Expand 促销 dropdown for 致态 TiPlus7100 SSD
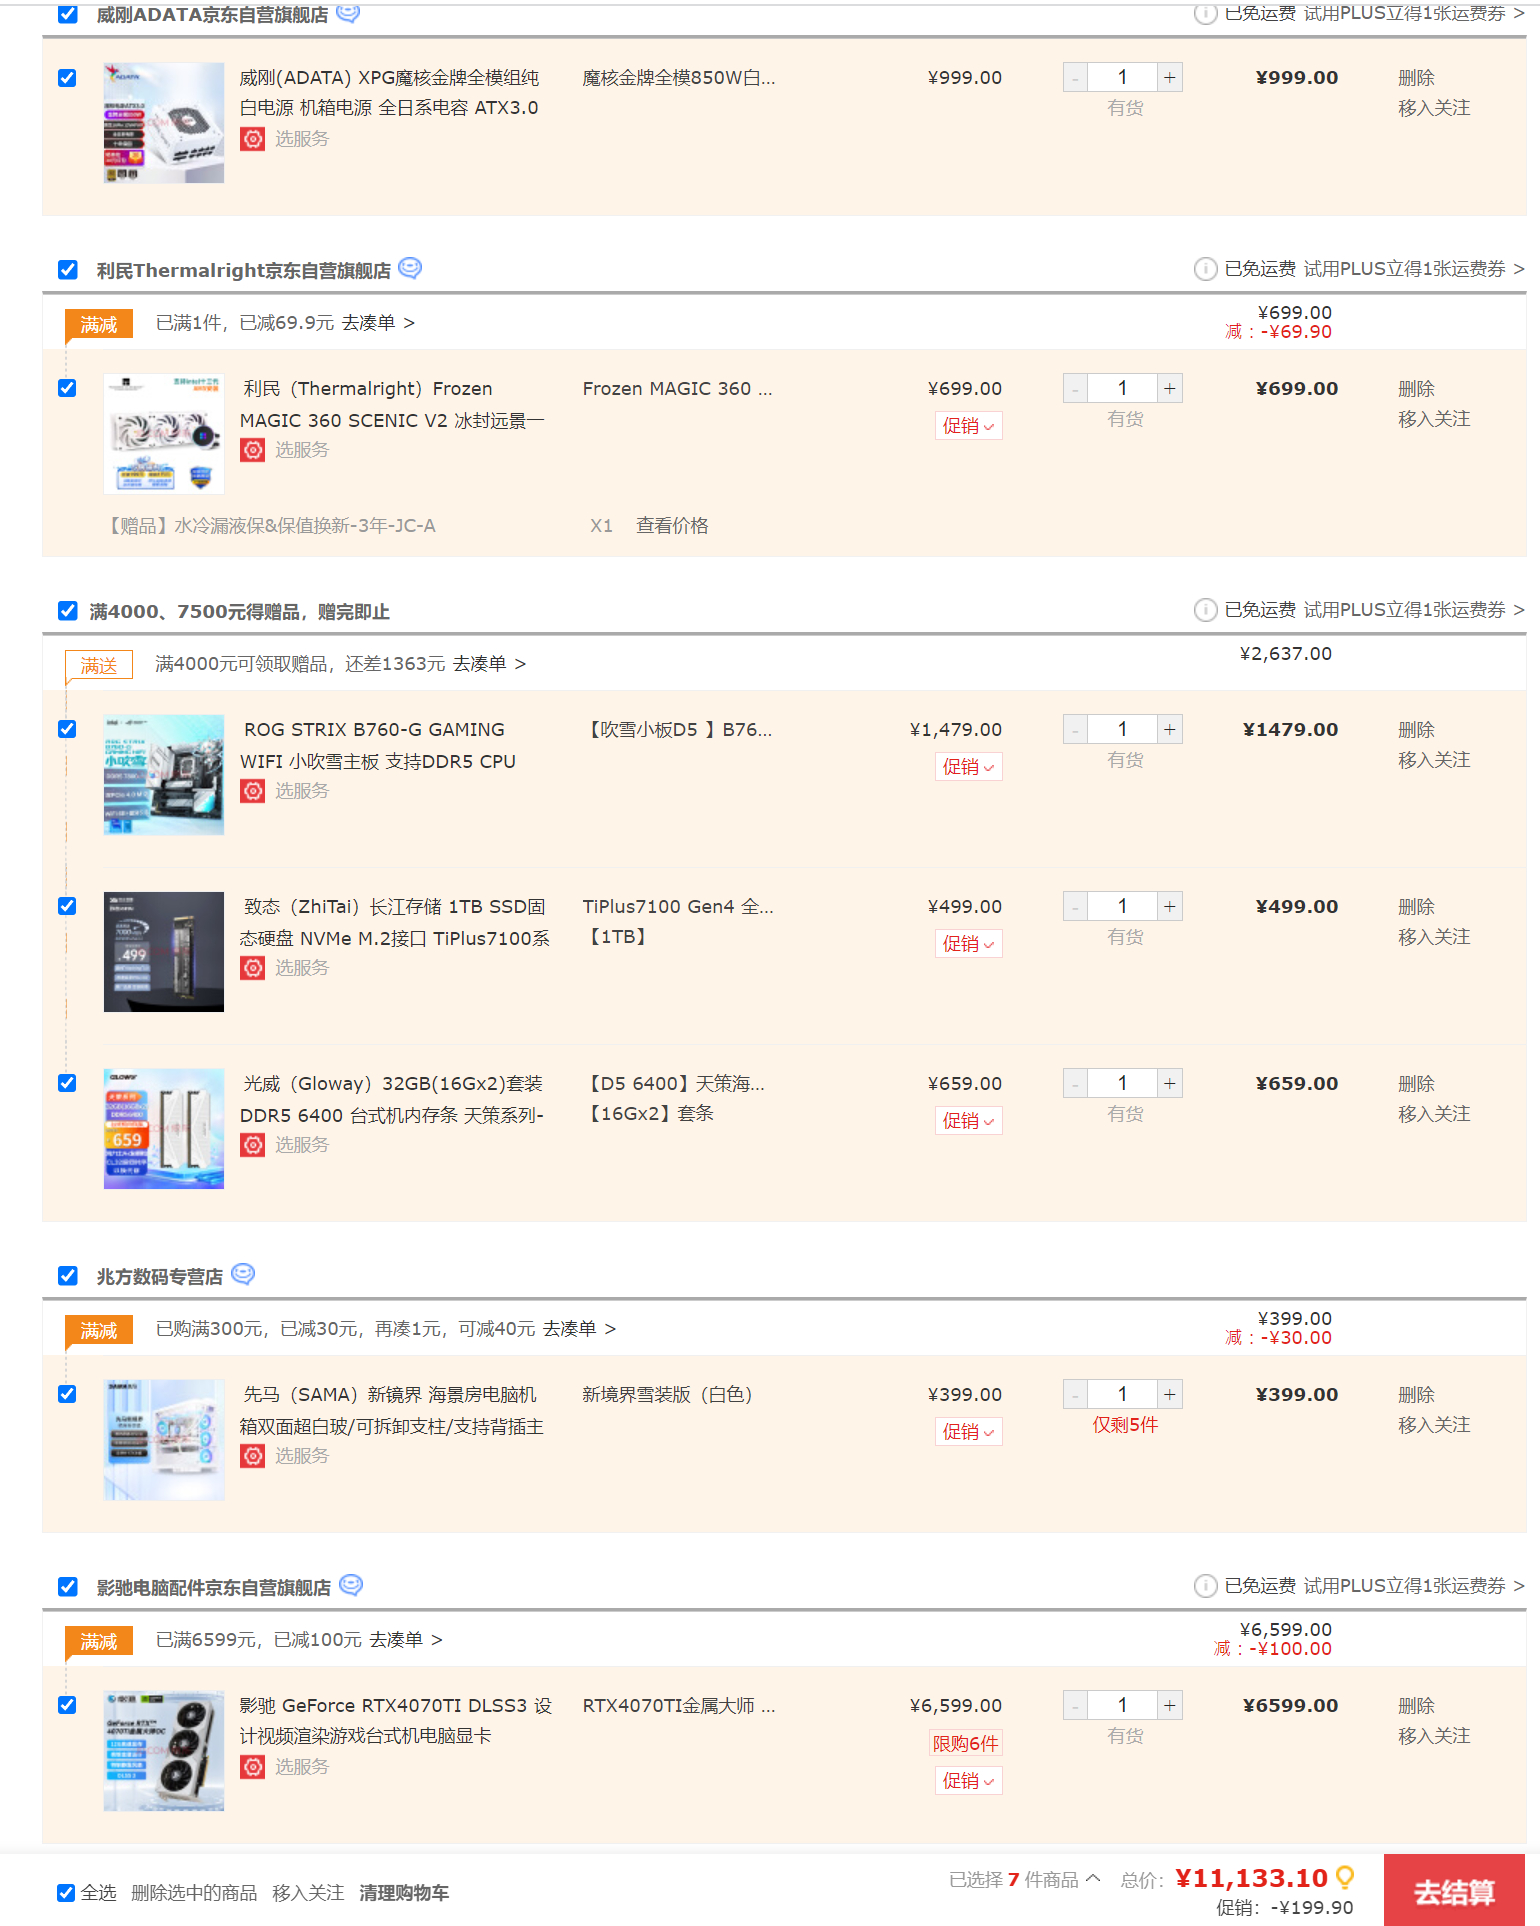The height and width of the screenshot is (1926, 1540). [968, 944]
